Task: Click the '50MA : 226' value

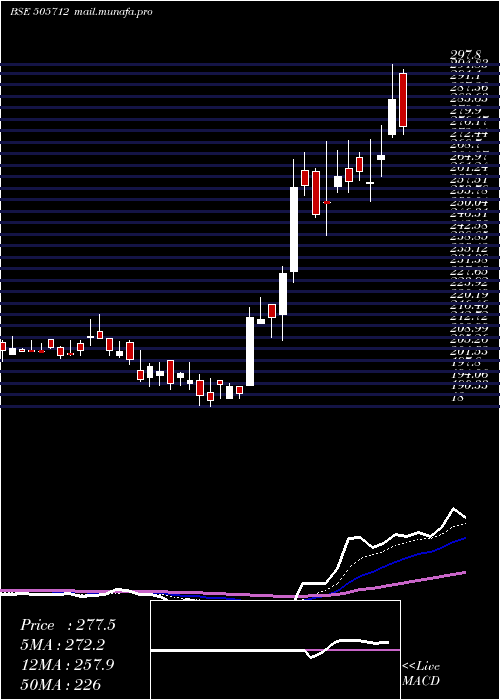Action: [60, 684]
